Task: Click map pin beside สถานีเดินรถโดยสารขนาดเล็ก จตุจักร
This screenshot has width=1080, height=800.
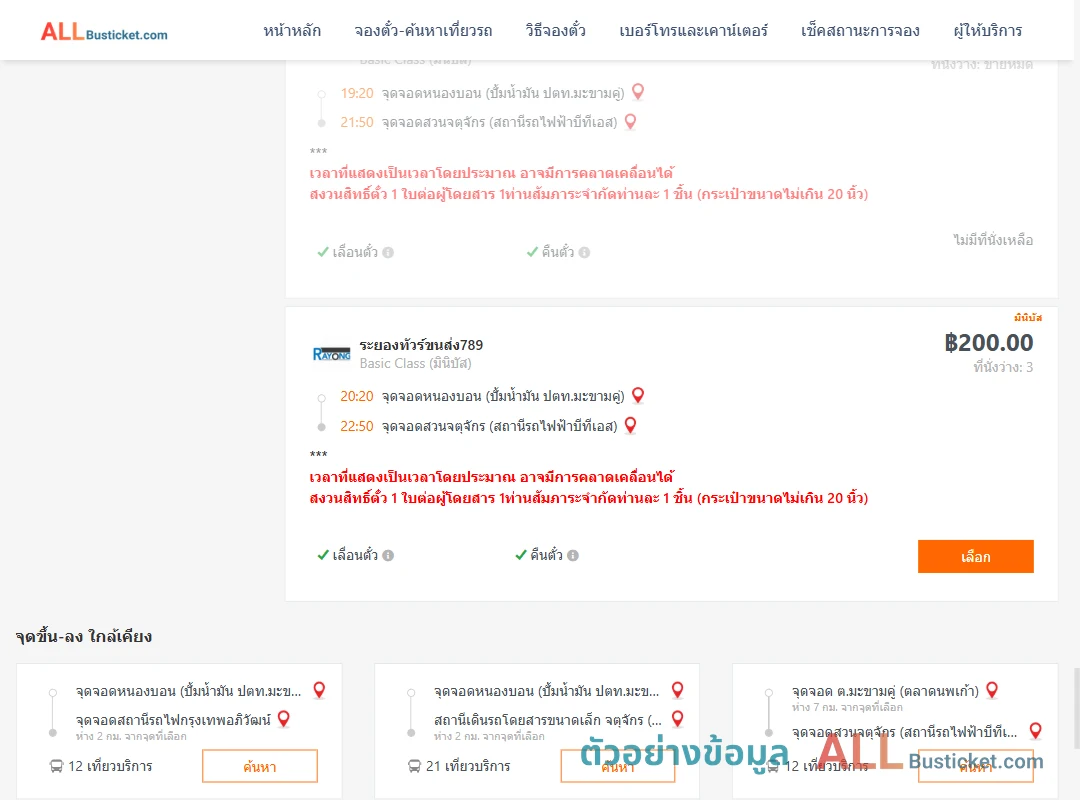Action: 678,719
